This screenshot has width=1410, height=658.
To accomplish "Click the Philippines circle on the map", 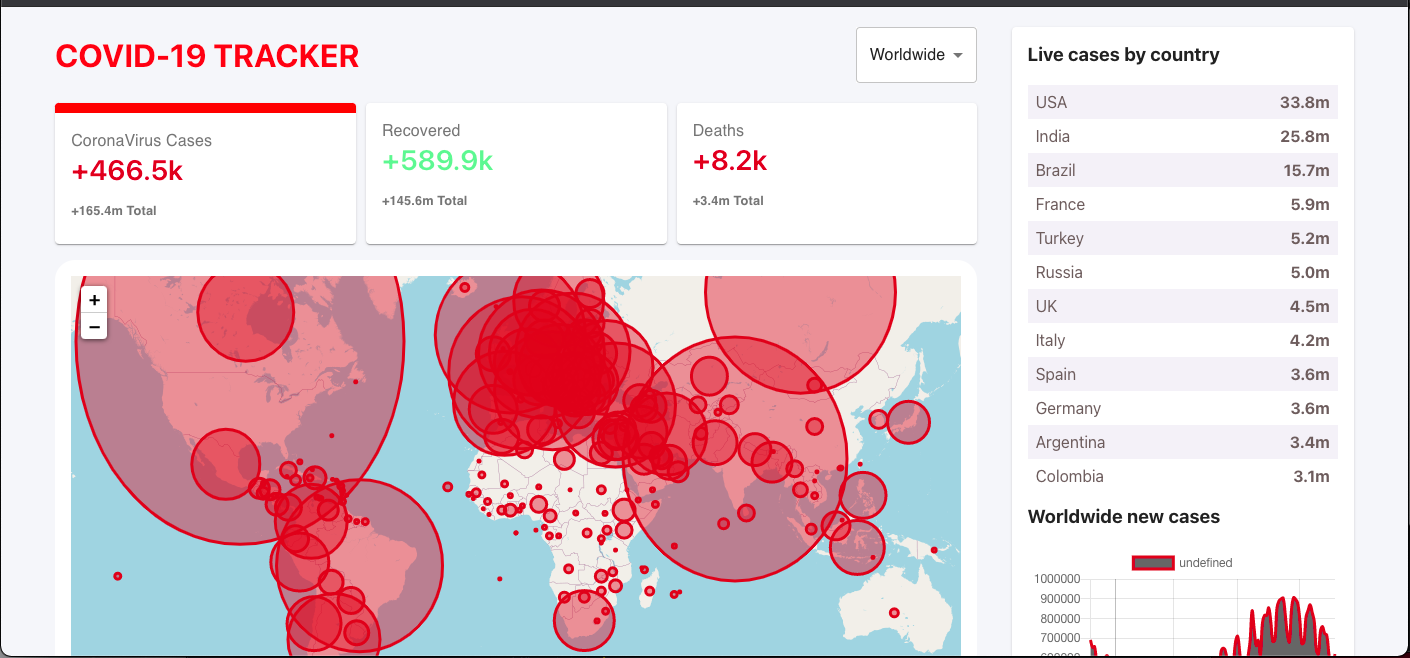I will coord(863,496).
